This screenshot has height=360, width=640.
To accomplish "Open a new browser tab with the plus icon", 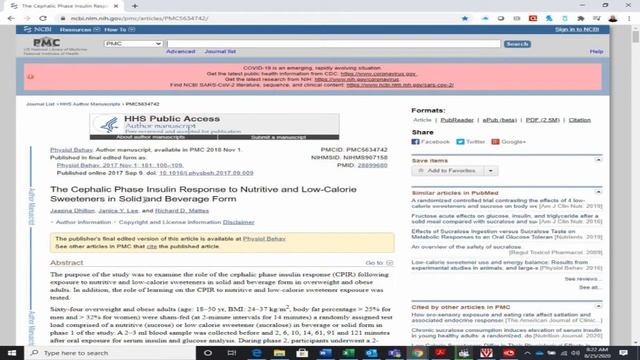I will [135, 6].
